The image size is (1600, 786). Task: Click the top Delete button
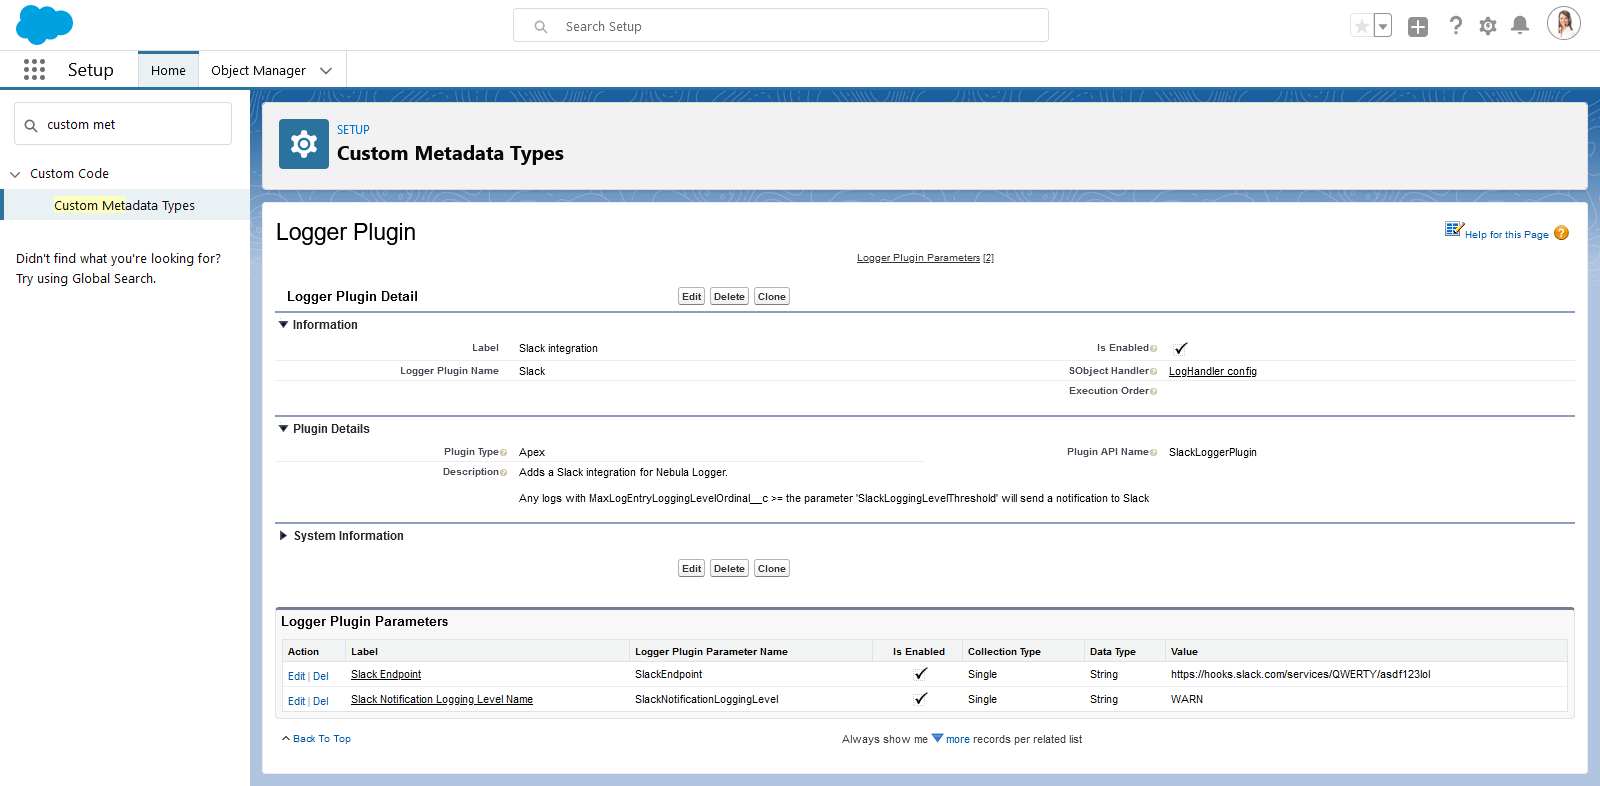click(729, 297)
